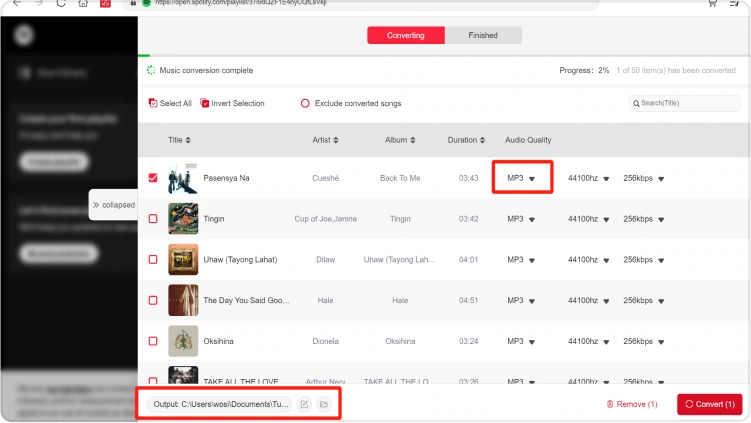Open 44100hz dropdown for Uhaw row
The image size is (751, 423).
pos(588,259)
